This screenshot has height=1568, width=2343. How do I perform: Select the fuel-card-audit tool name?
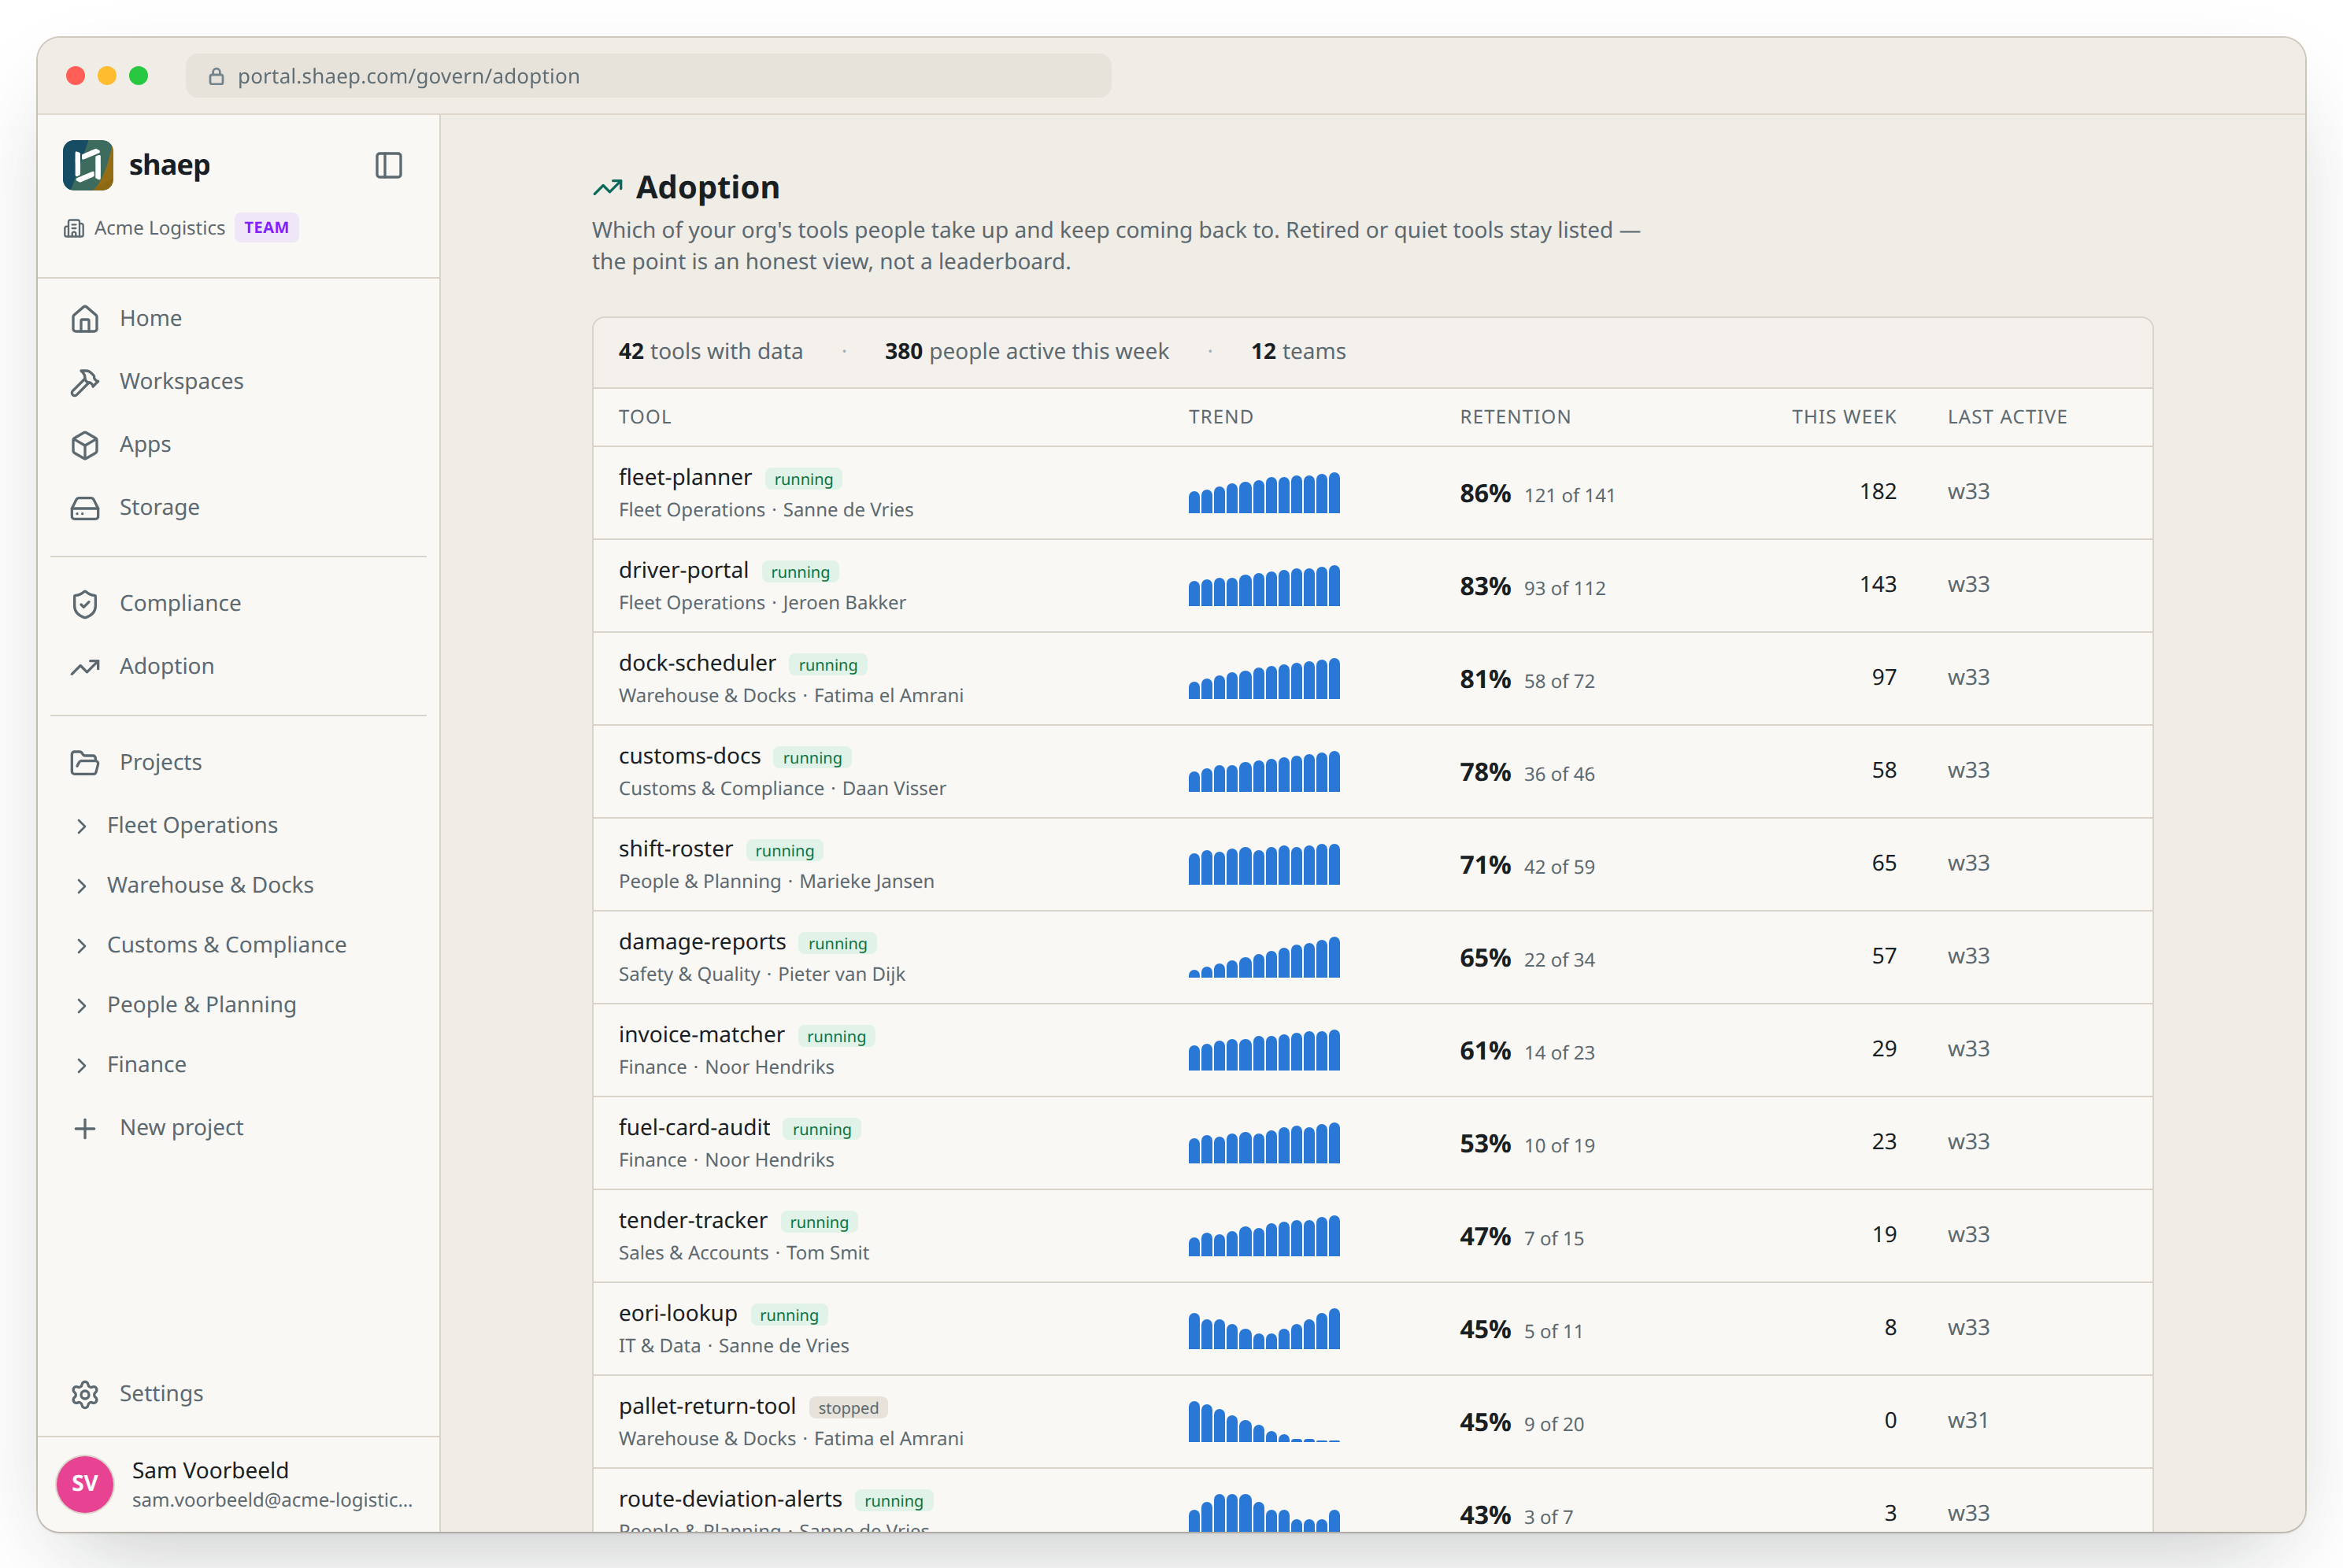click(x=694, y=1128)
